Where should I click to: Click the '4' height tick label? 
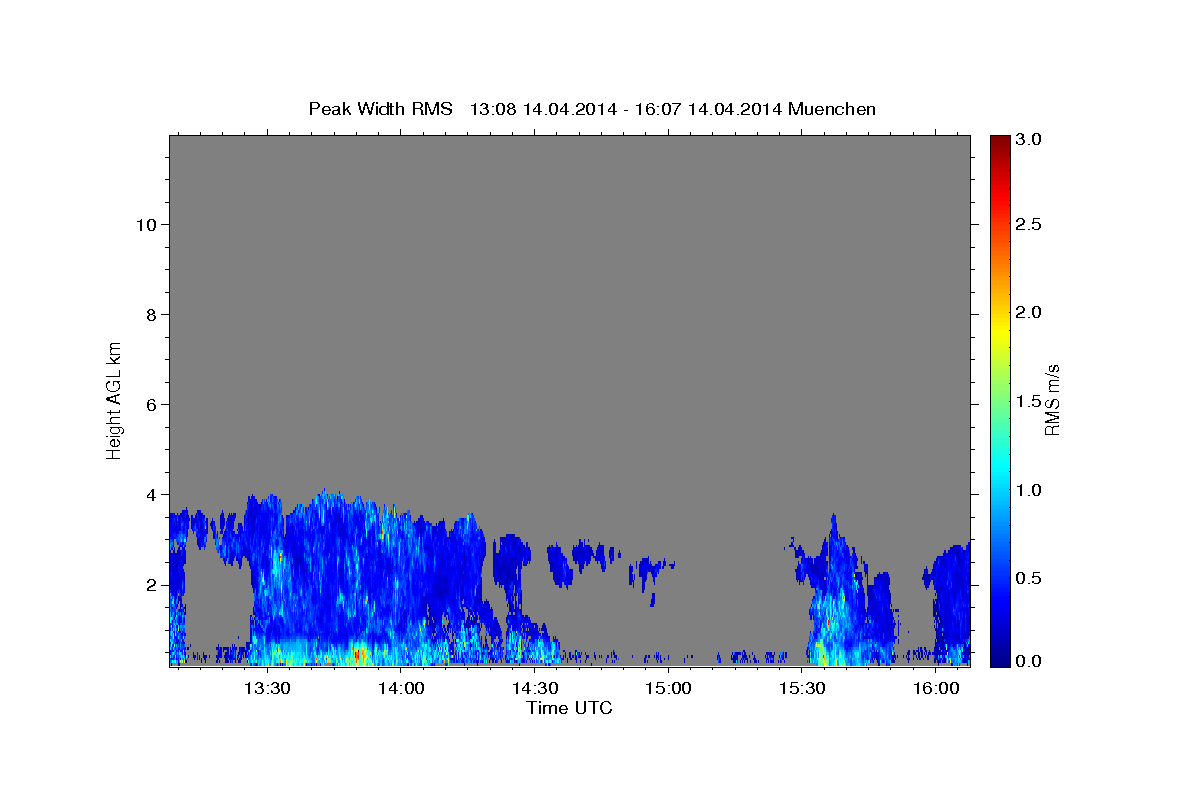[x=152, y=494]
